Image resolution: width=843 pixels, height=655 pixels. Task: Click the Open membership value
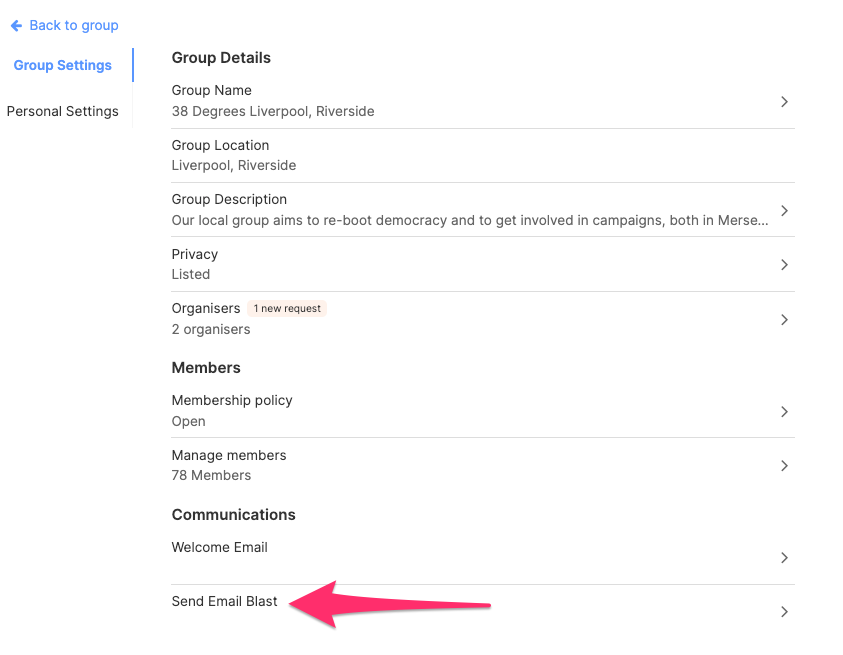coord(188,421)
